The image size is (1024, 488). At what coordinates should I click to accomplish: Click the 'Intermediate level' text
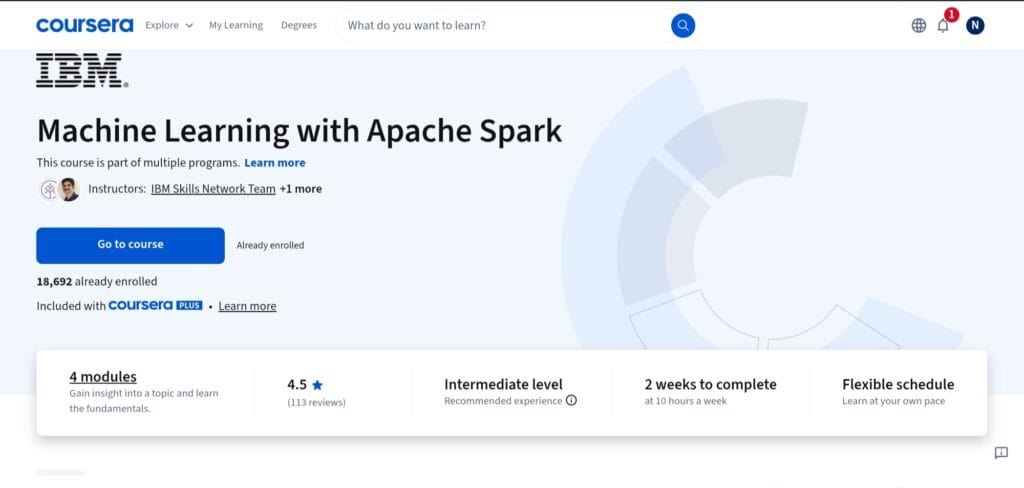[503, 384]
